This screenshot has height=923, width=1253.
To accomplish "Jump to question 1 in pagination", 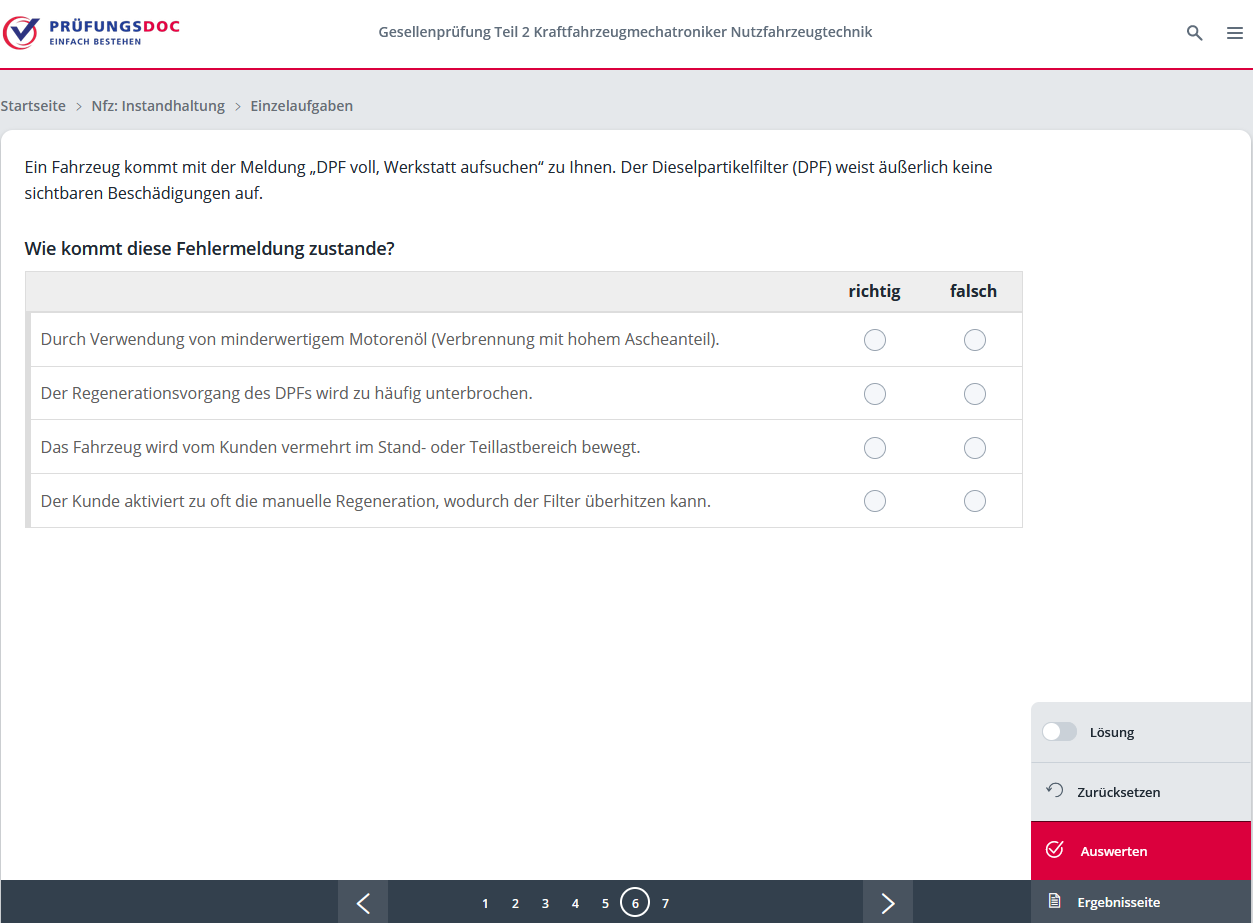I will click(x=485, y=904).
